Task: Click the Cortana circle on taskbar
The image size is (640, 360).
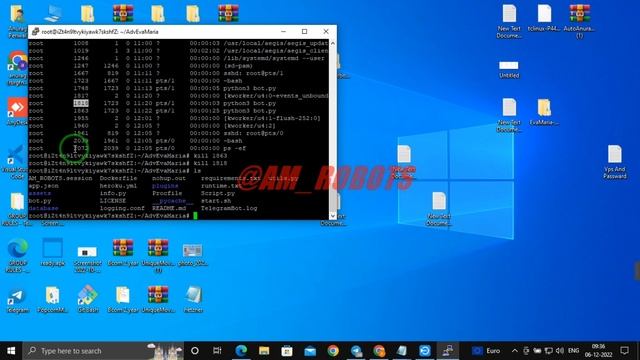Action: [195, 351]
